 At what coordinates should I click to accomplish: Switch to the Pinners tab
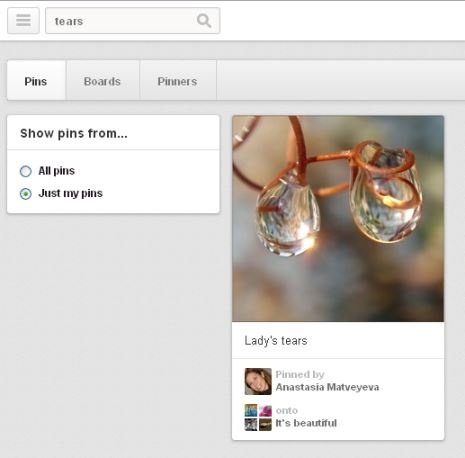pyautogui.click(x=178, y=80)
